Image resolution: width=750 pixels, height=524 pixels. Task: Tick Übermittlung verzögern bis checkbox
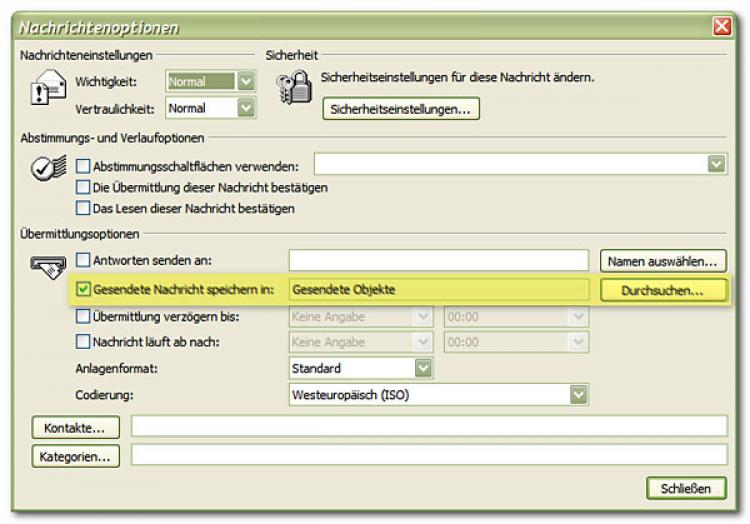coord(84,316)
